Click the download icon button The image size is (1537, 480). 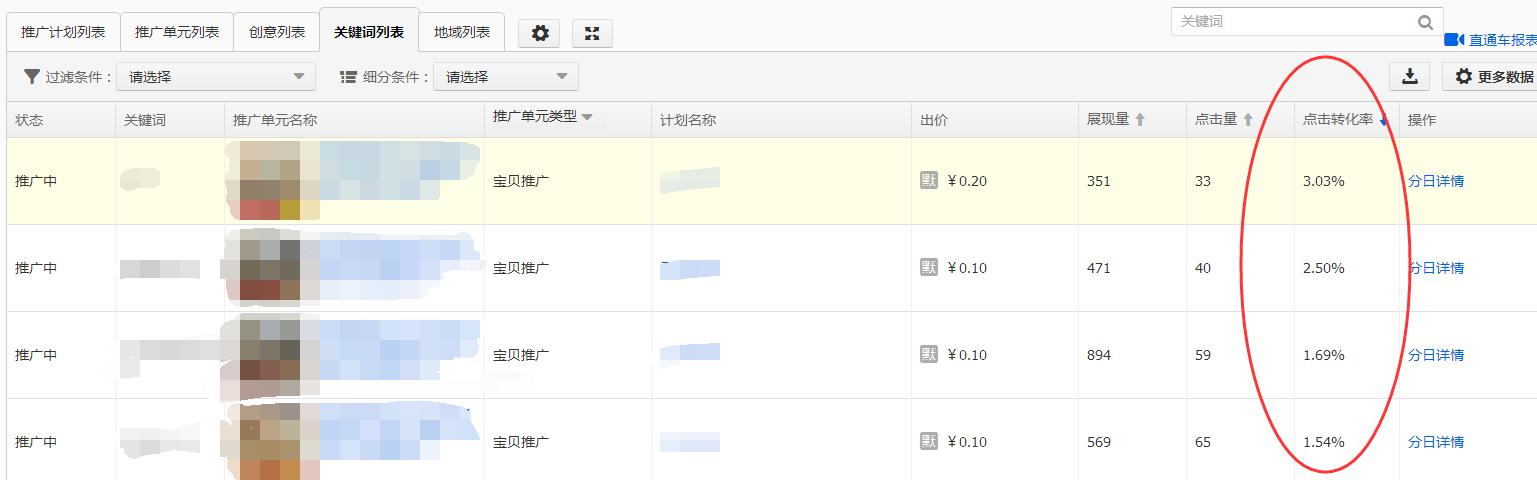click(x=1409, y=76)
